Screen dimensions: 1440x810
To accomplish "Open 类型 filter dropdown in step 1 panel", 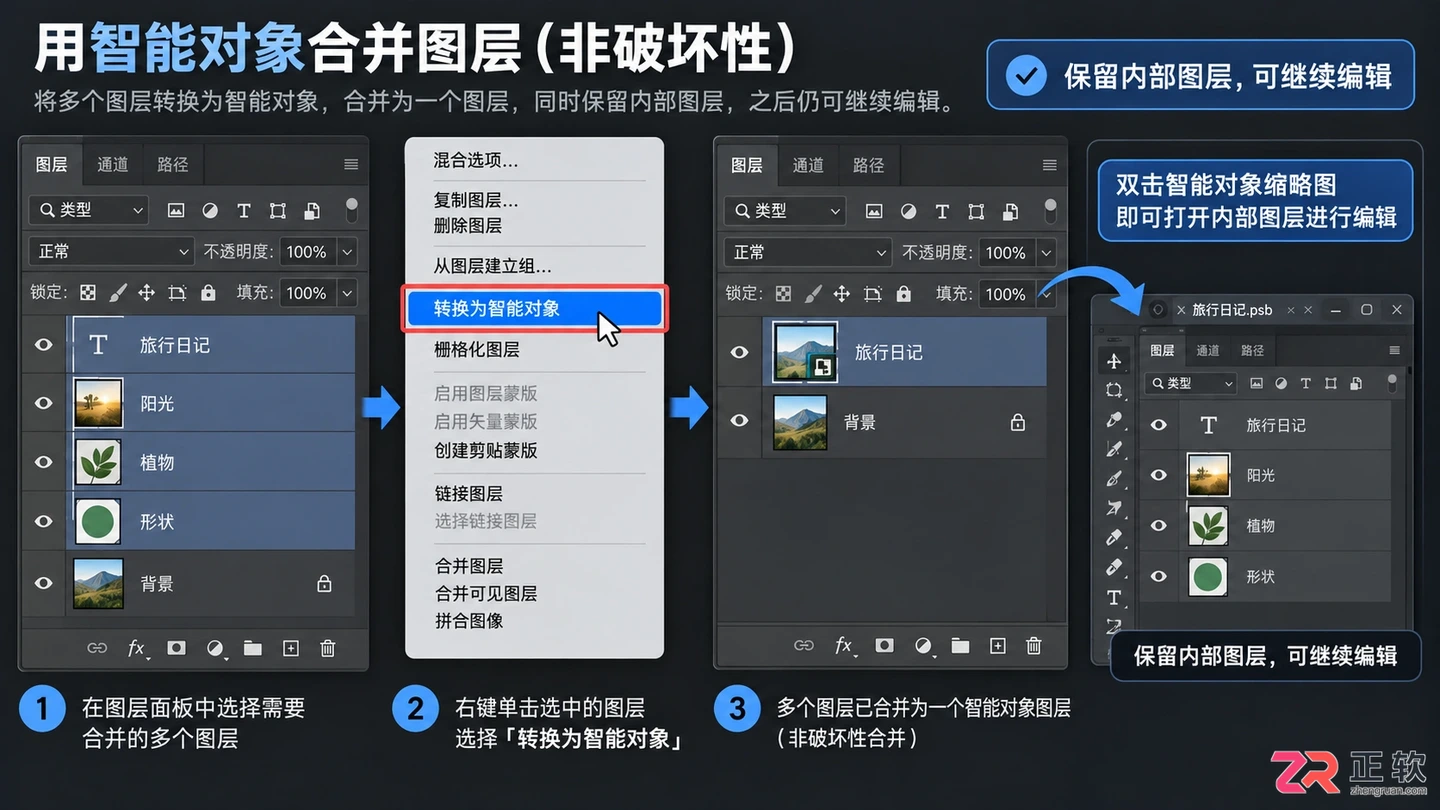I will tap(89, 210).
